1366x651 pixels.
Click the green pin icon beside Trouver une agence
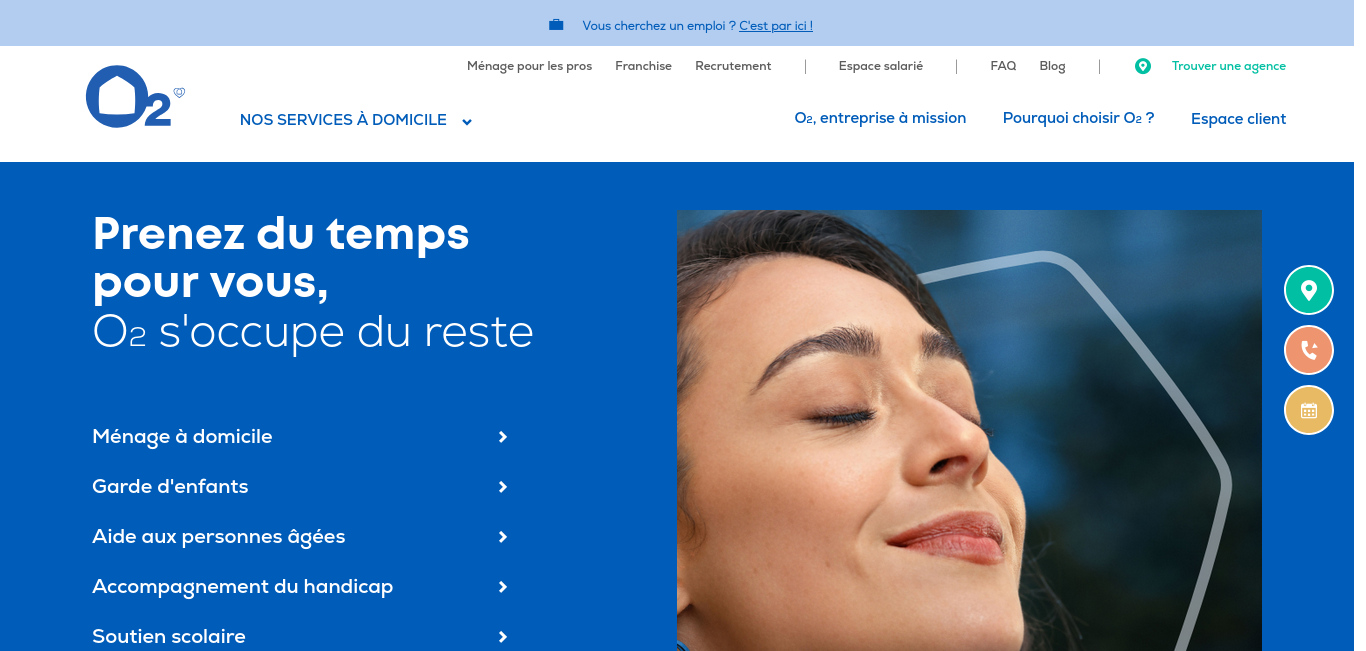[1143, 66]
